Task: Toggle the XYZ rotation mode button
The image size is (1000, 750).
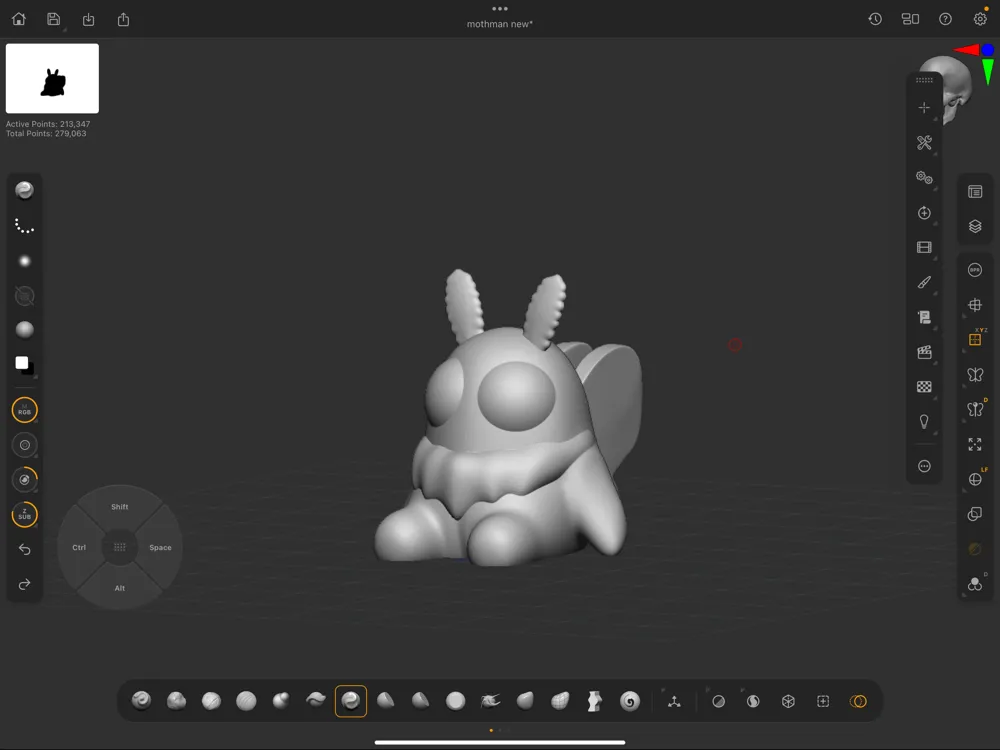Action: (x=975, y=340)
